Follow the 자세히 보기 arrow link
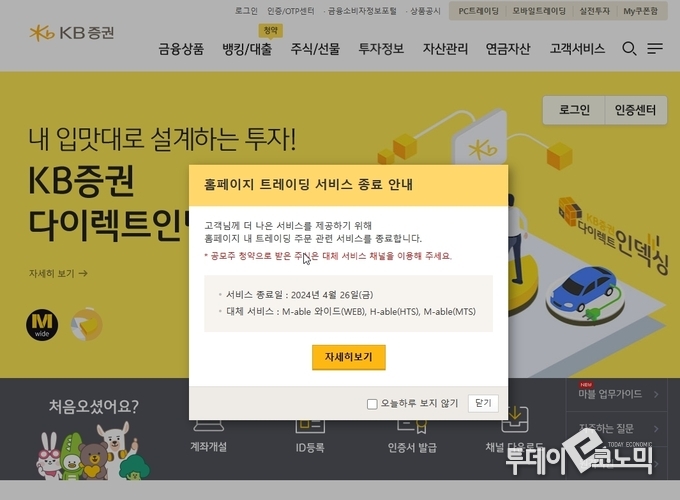The width and height of the screenshot is (680, 500). (58, 274)
